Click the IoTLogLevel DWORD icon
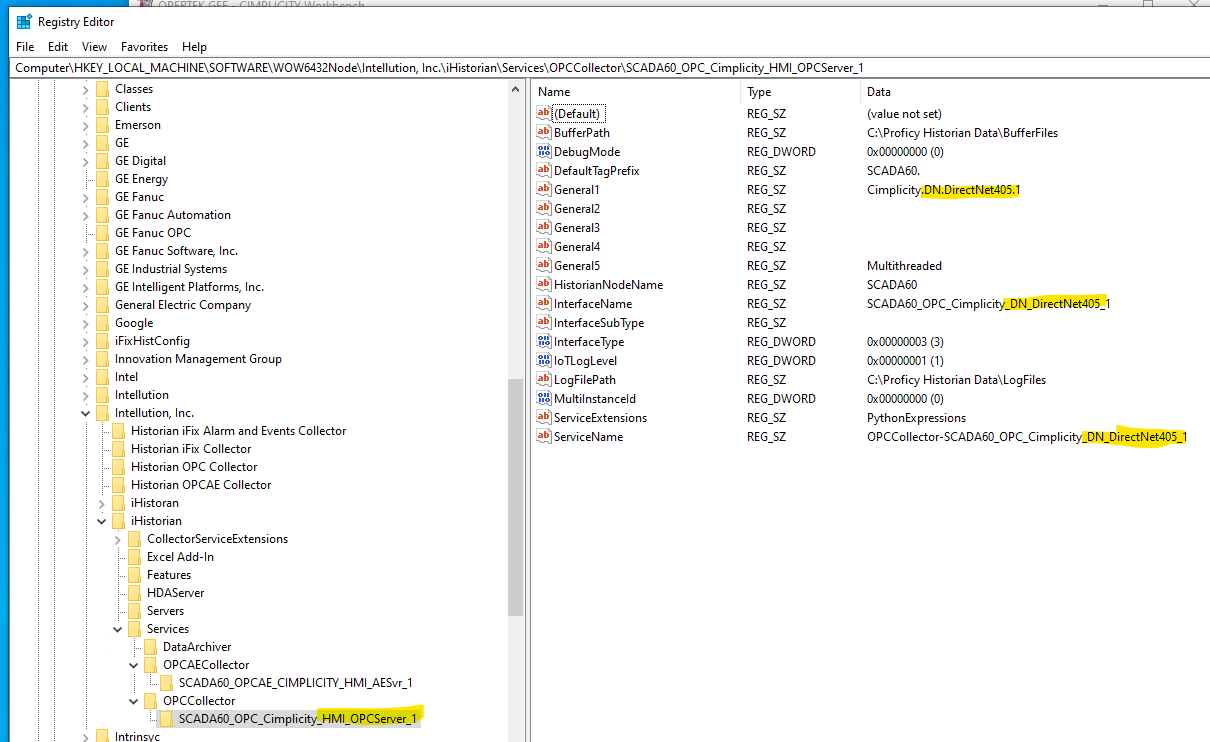Screen dimensions: 1210x742 tap(544, 360)
